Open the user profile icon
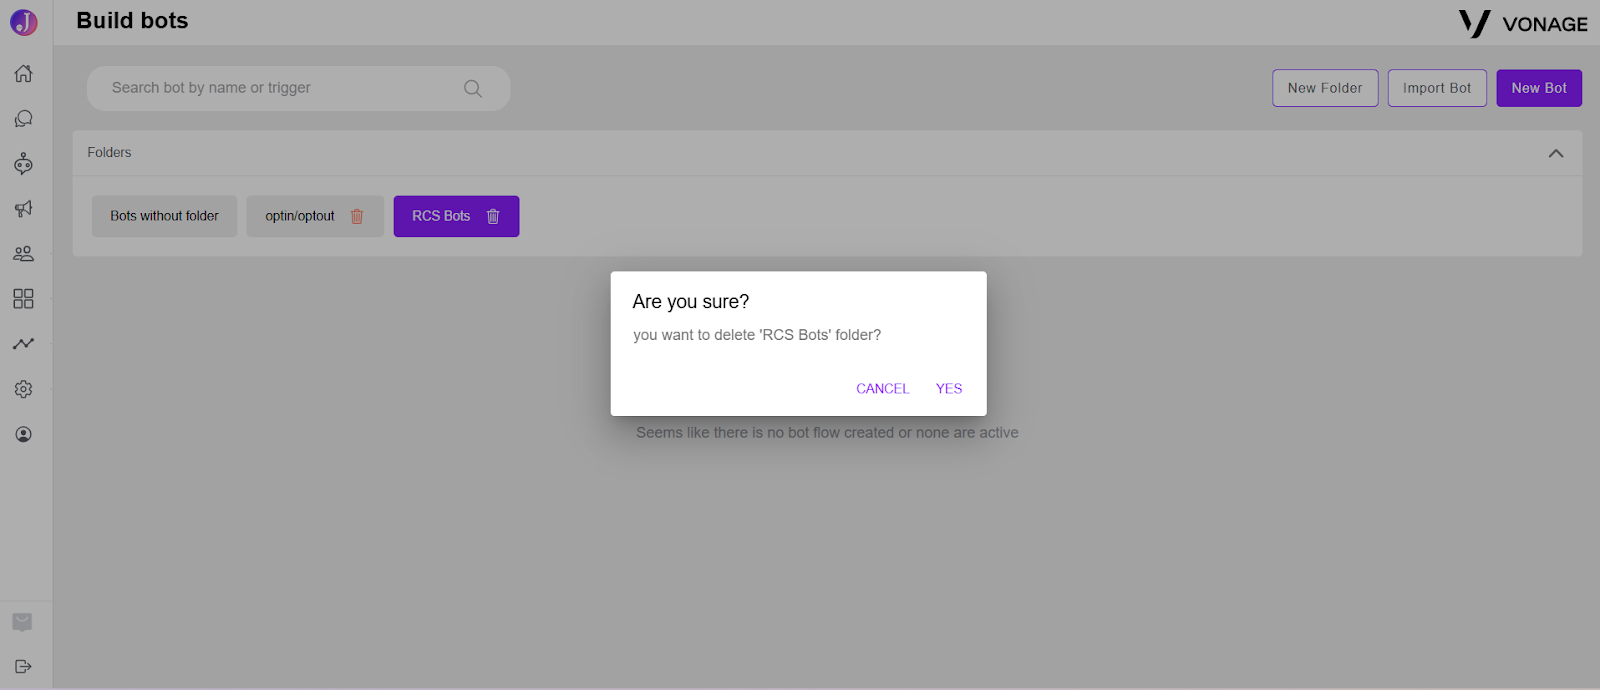Image resolution: width=1600 pixels, height=690 pixels. tap(23, 434)
